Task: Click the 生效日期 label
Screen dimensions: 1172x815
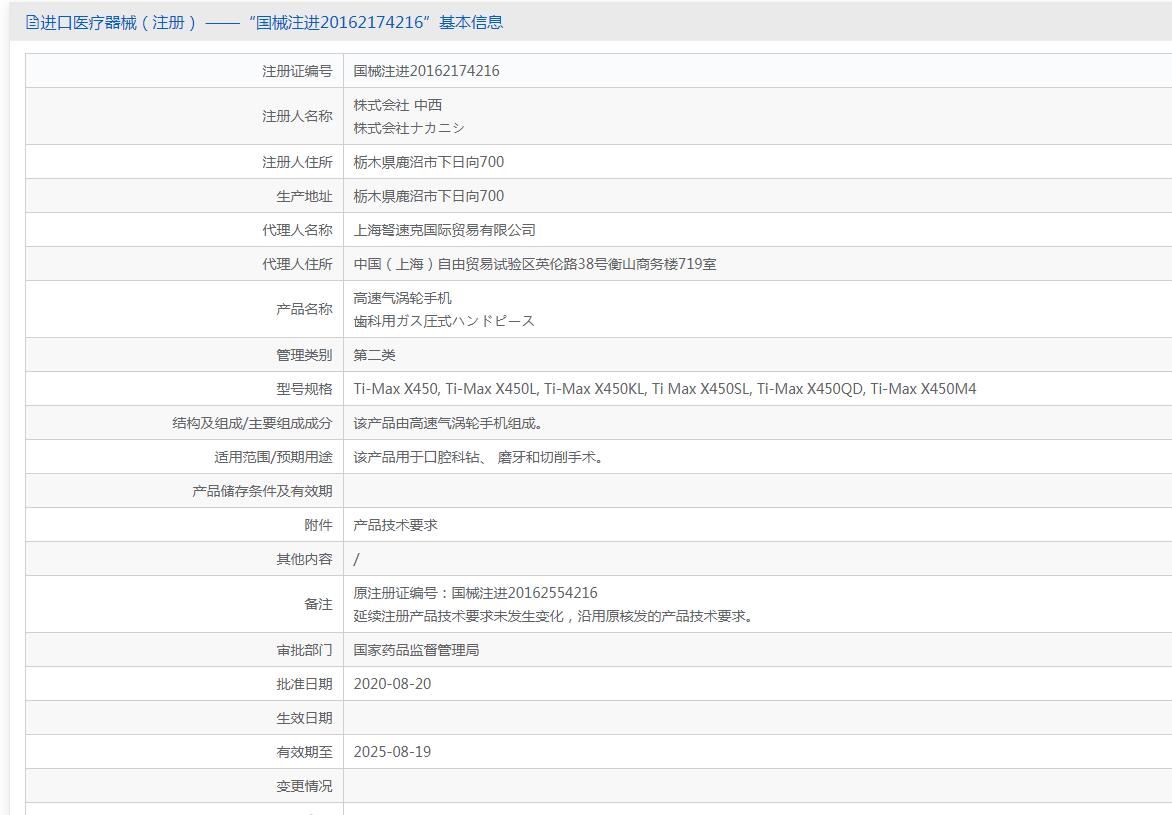Action: 304,718
